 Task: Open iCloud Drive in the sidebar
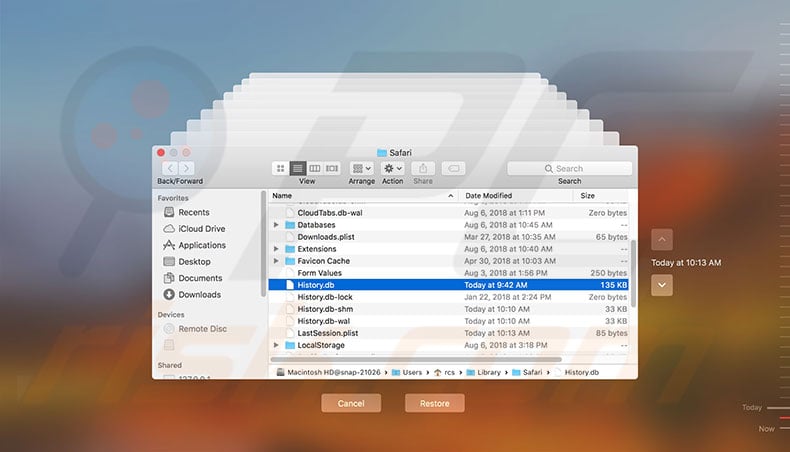click(194, 229)
